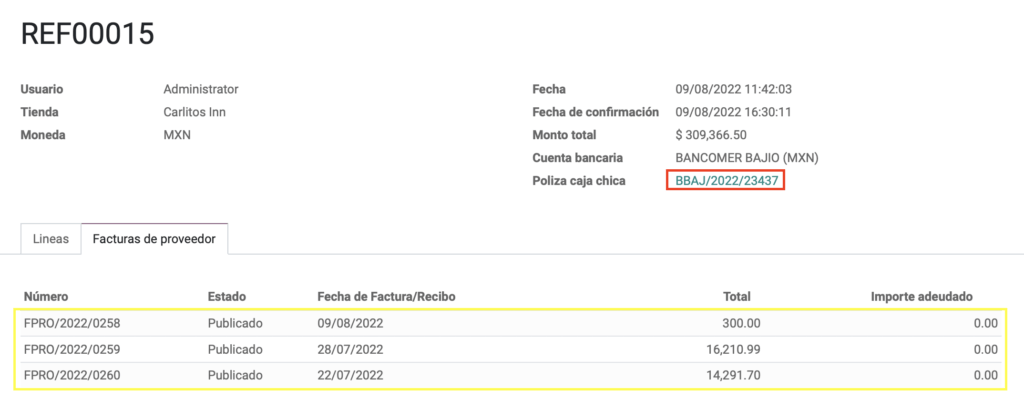
Task: Switch to the Lineas tab
Action: click(x=51, y=239)
